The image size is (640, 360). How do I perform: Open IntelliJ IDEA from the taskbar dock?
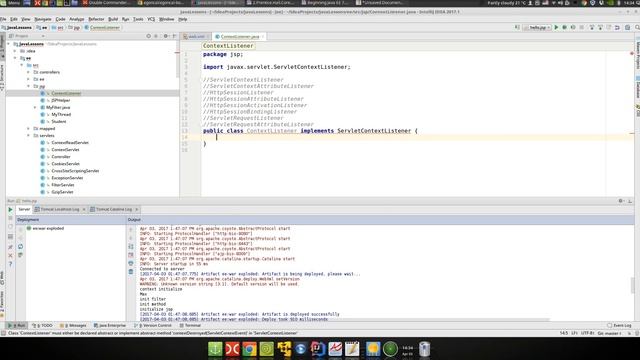(318, 349)
